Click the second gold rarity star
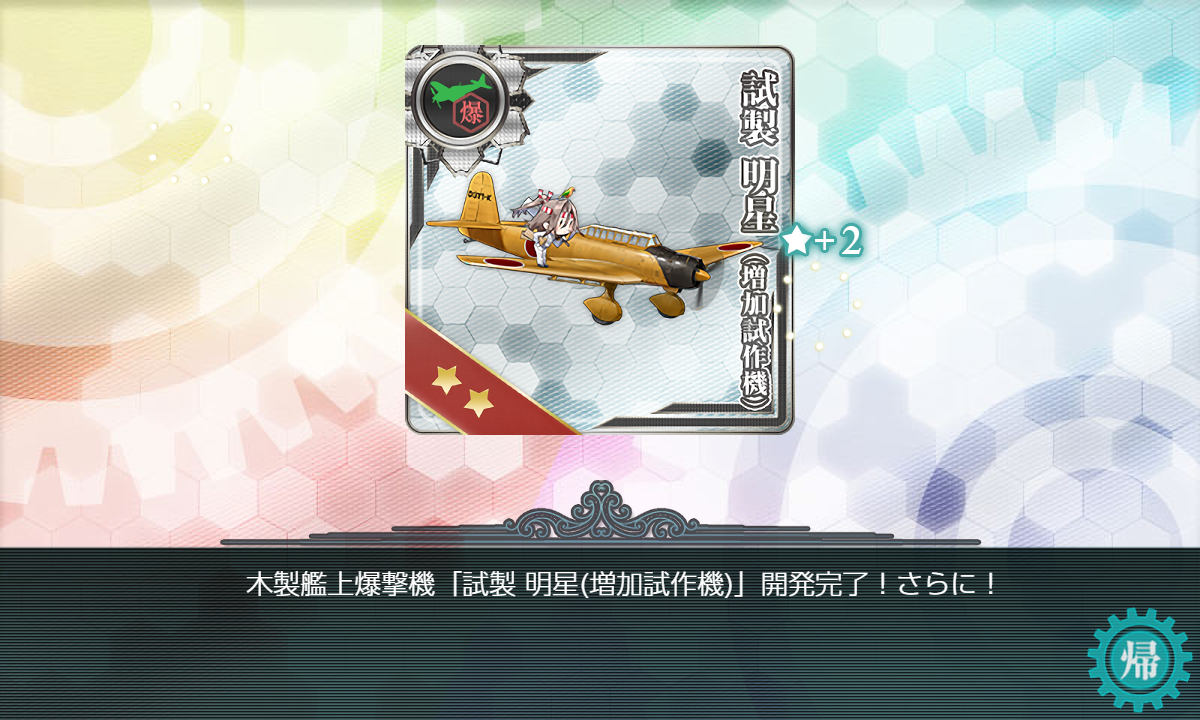This screenshot has height=720, width=1200. click(x=479, y=402)
